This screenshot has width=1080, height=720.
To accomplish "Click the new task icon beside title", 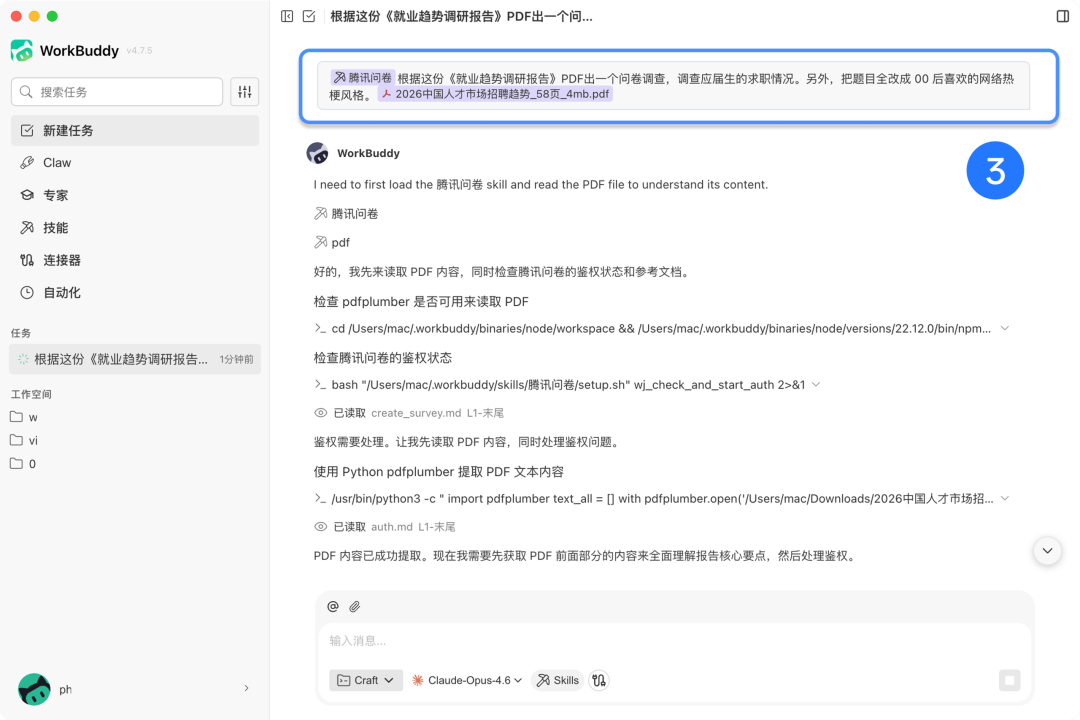I will [x=309, y=16].
